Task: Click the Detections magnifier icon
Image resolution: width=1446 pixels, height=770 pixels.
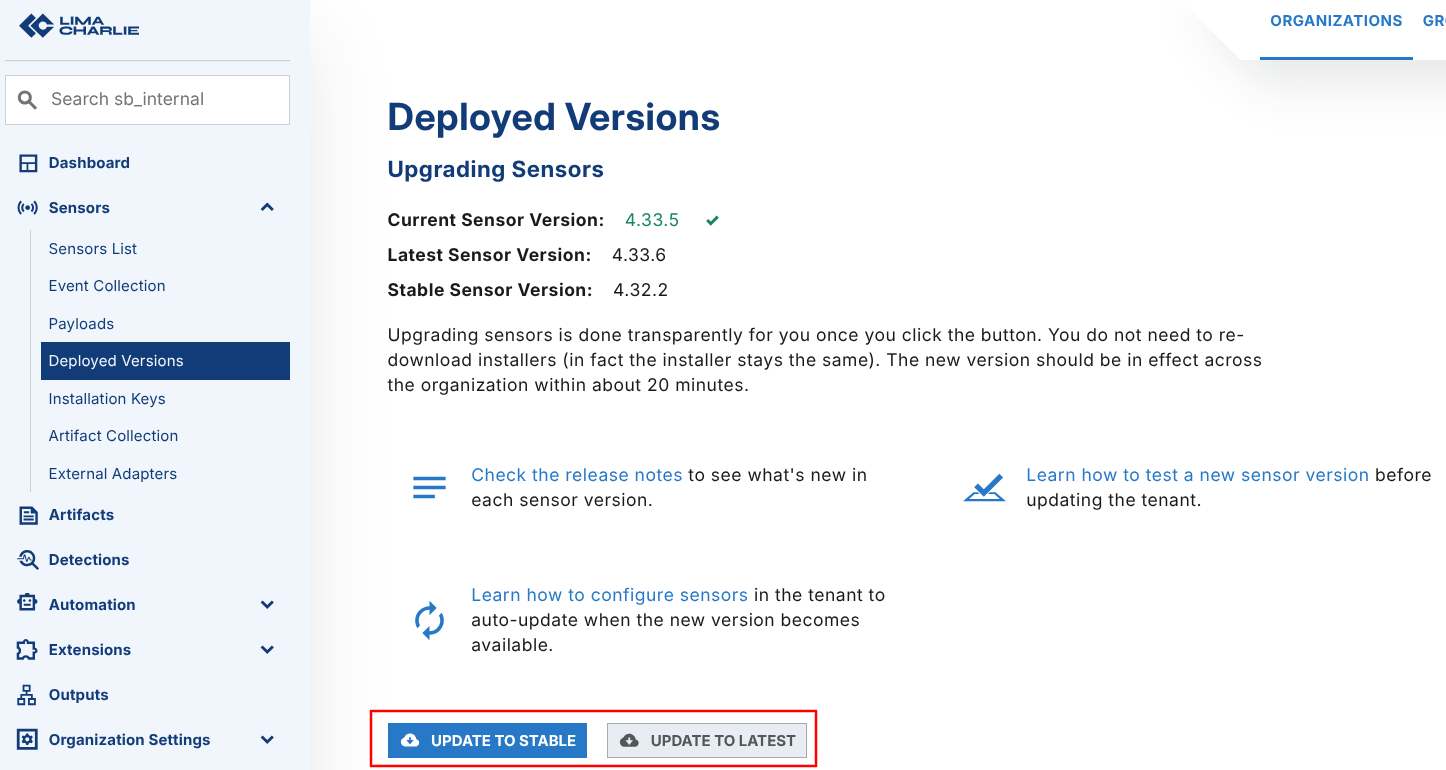Action: click(28, 560)
